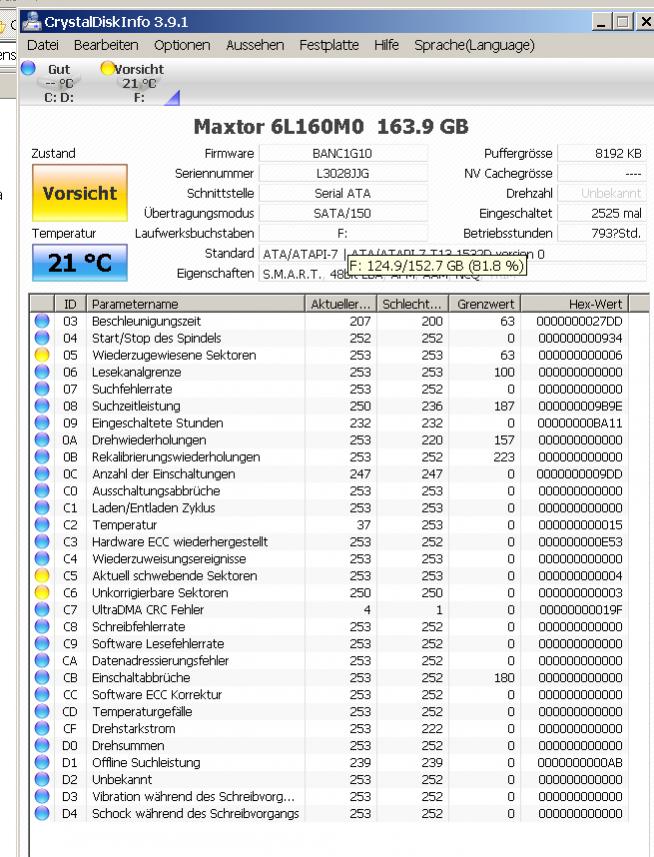Image resolution: width=654 pixels, height=857 pixels.
Task: Click the Eingeschaltet value 2525 mal
Action: (602, 213)
